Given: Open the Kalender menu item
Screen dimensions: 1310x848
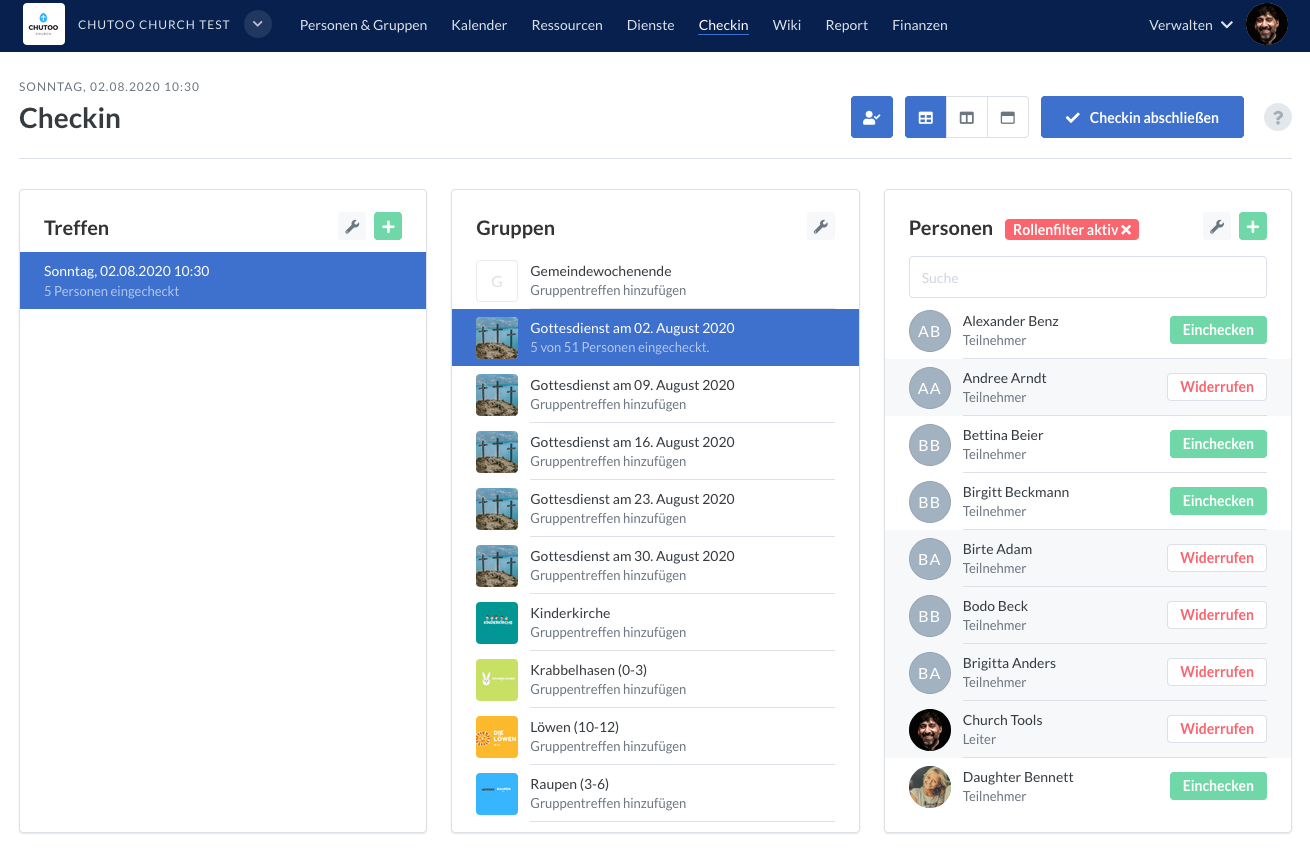Looking at the screenshot, I should point(479,25).
